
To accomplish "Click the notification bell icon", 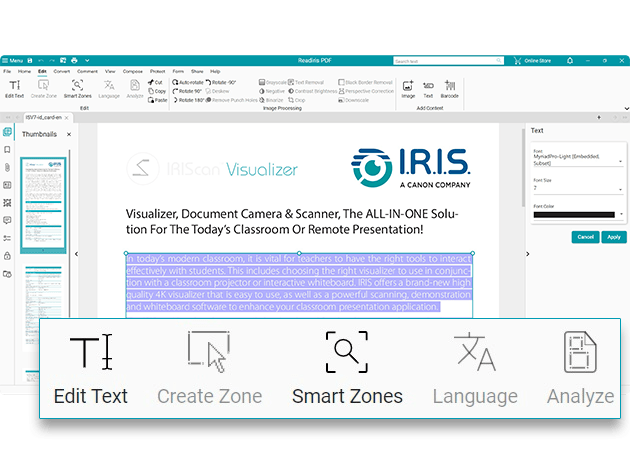I will 570,61.
